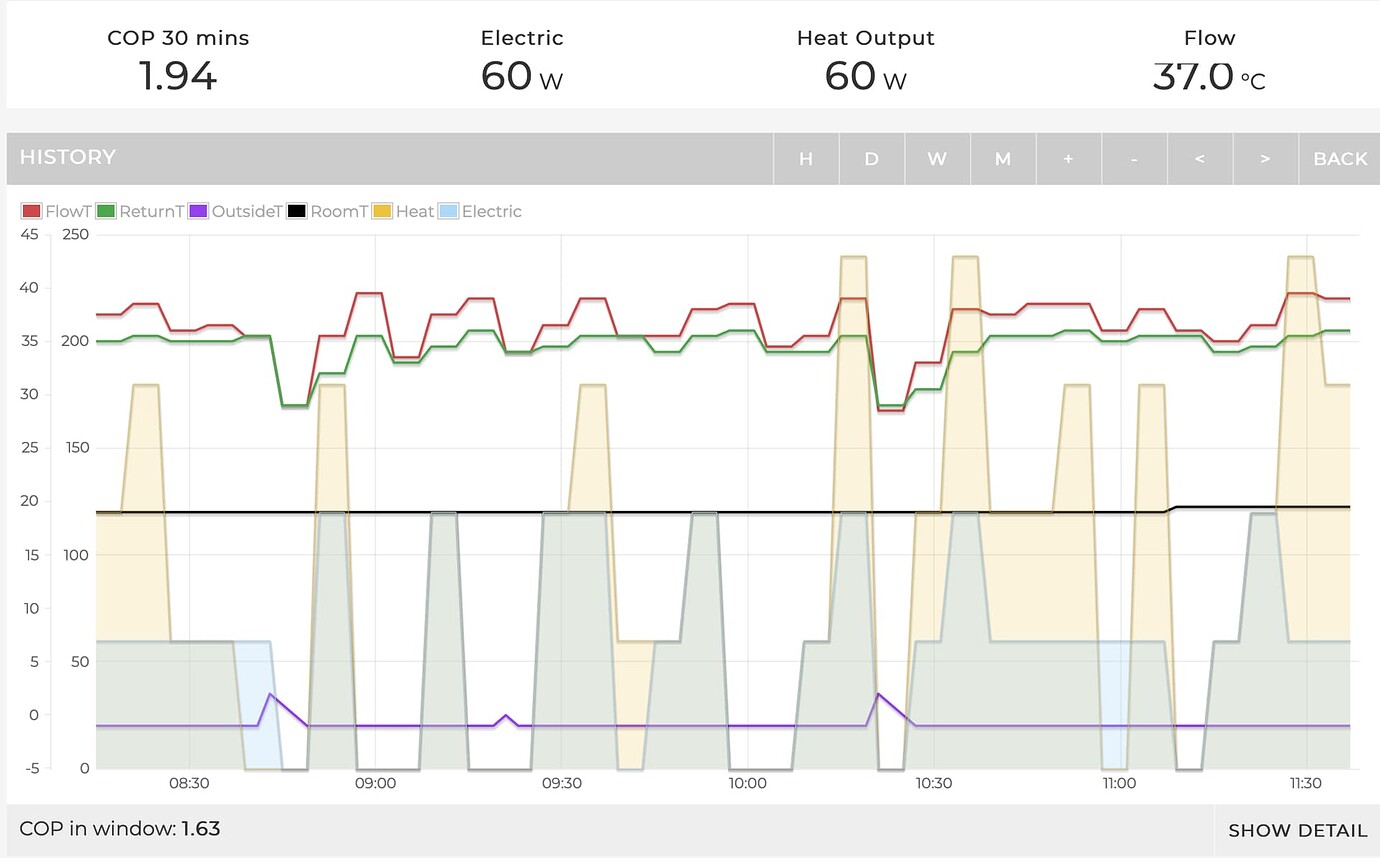
Task: Zoom out using the "-" control
Action: tap(1134, 158)
